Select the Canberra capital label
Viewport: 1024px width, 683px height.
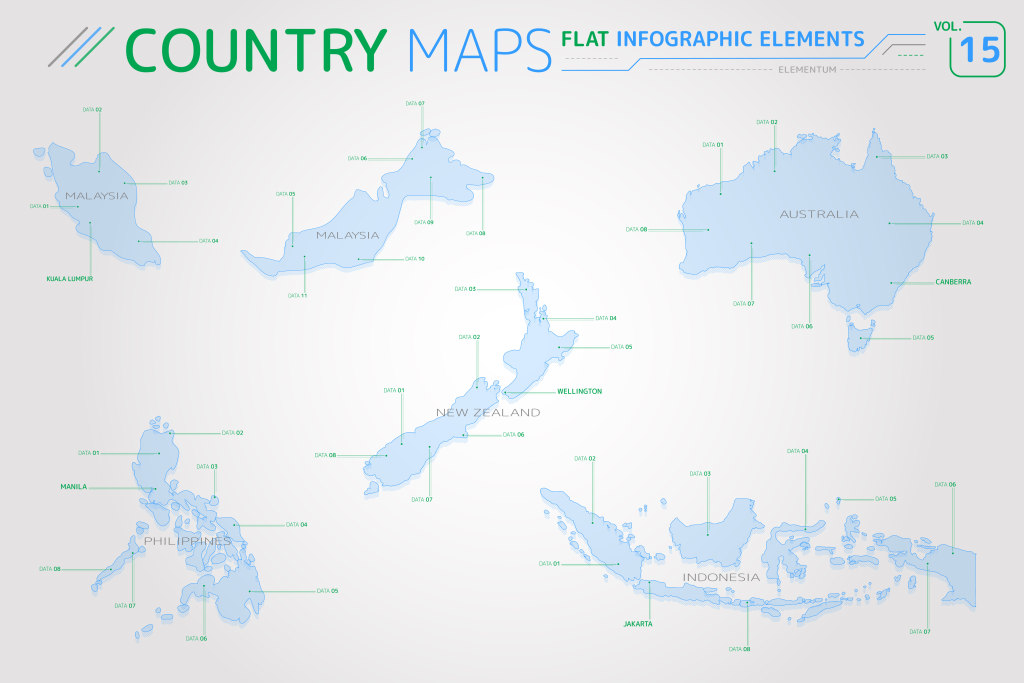tap(953, 282)
